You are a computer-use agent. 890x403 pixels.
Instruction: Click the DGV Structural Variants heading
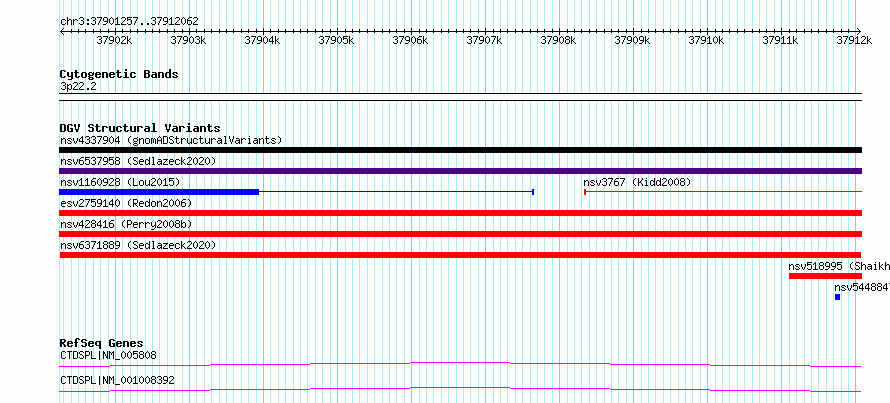(140, 128)
